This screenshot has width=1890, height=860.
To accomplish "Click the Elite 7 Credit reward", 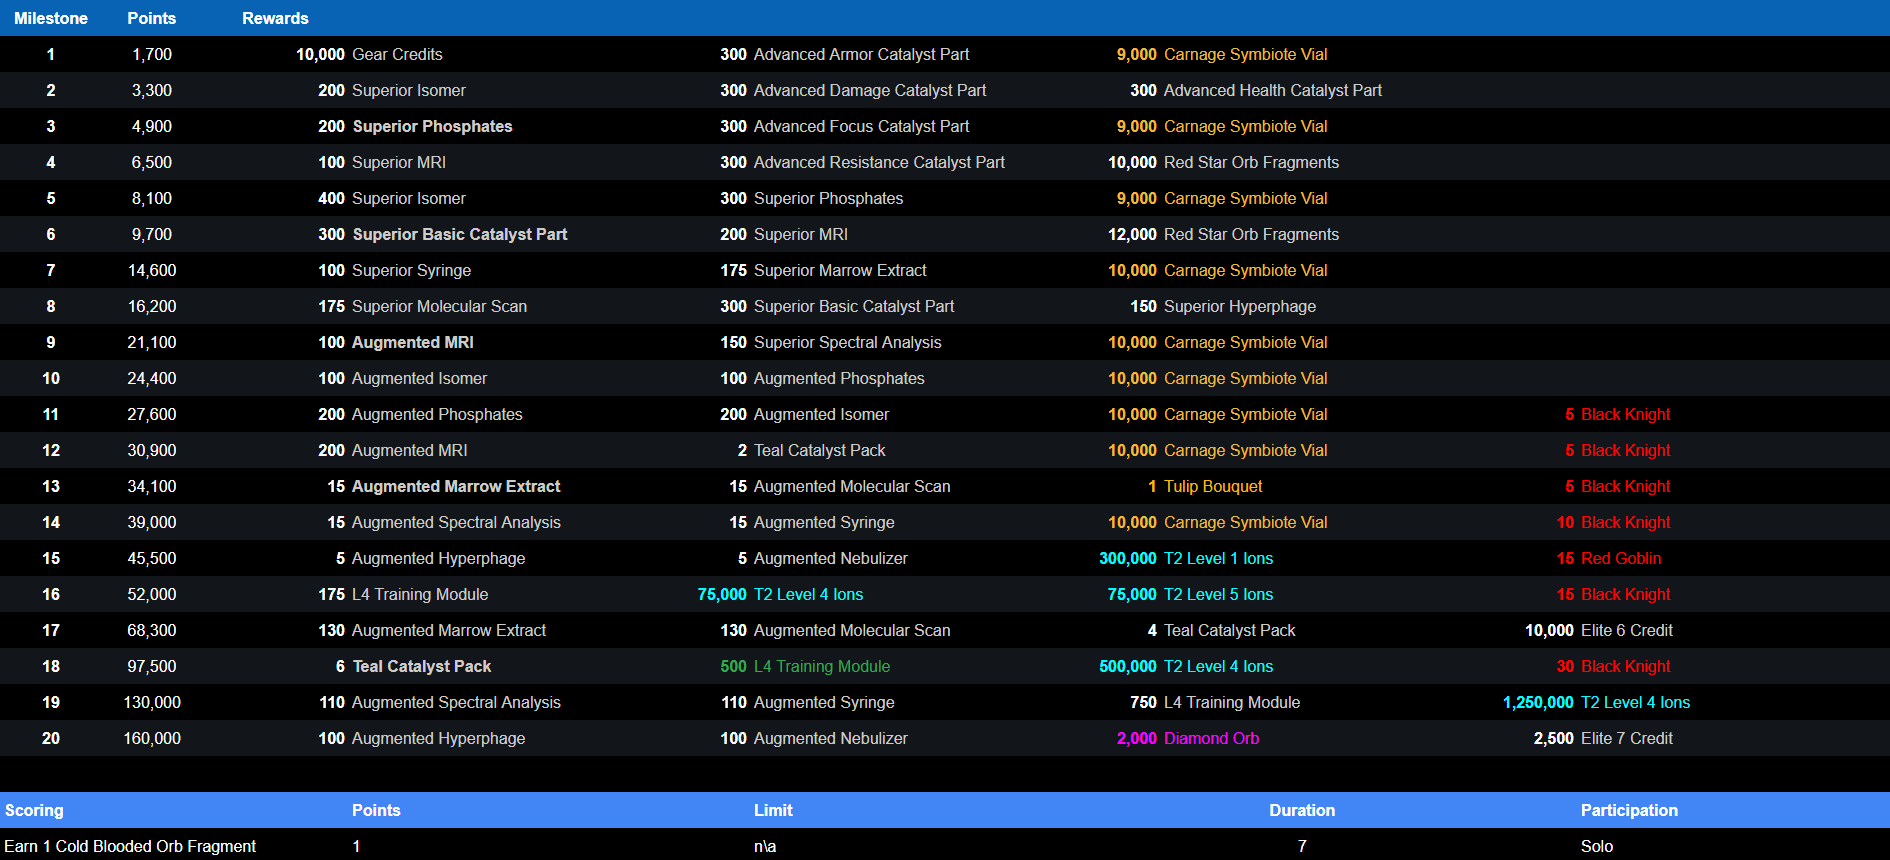I will 1626,738.
